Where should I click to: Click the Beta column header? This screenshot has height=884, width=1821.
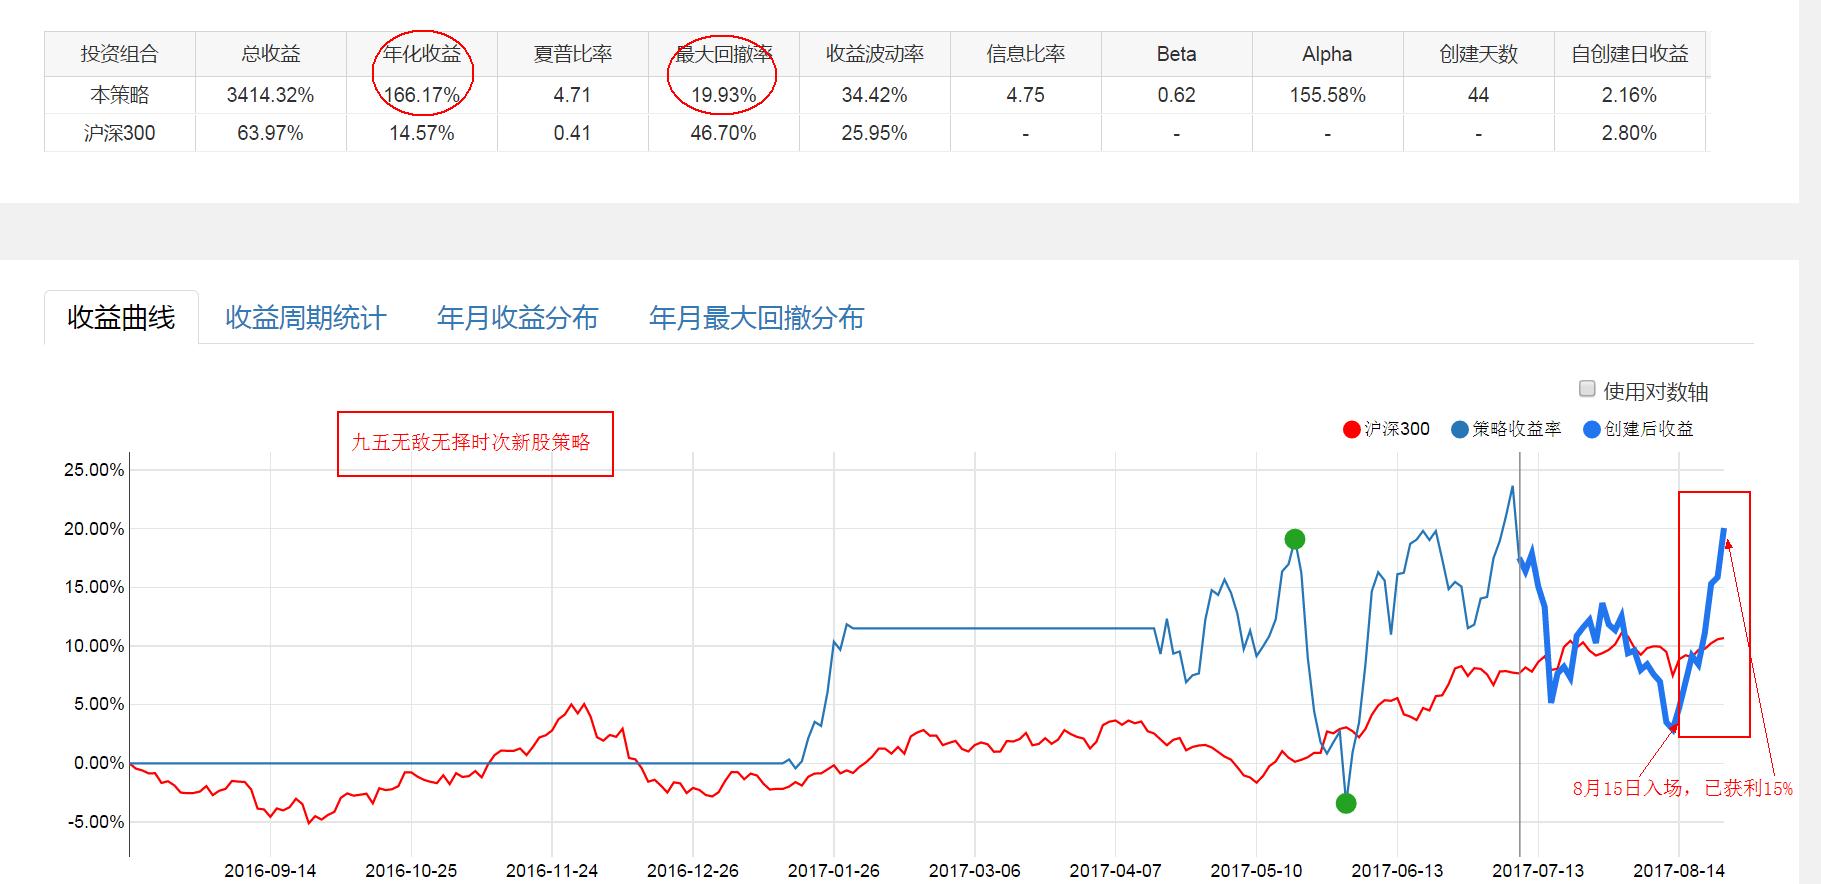[x=1176, y=54]
